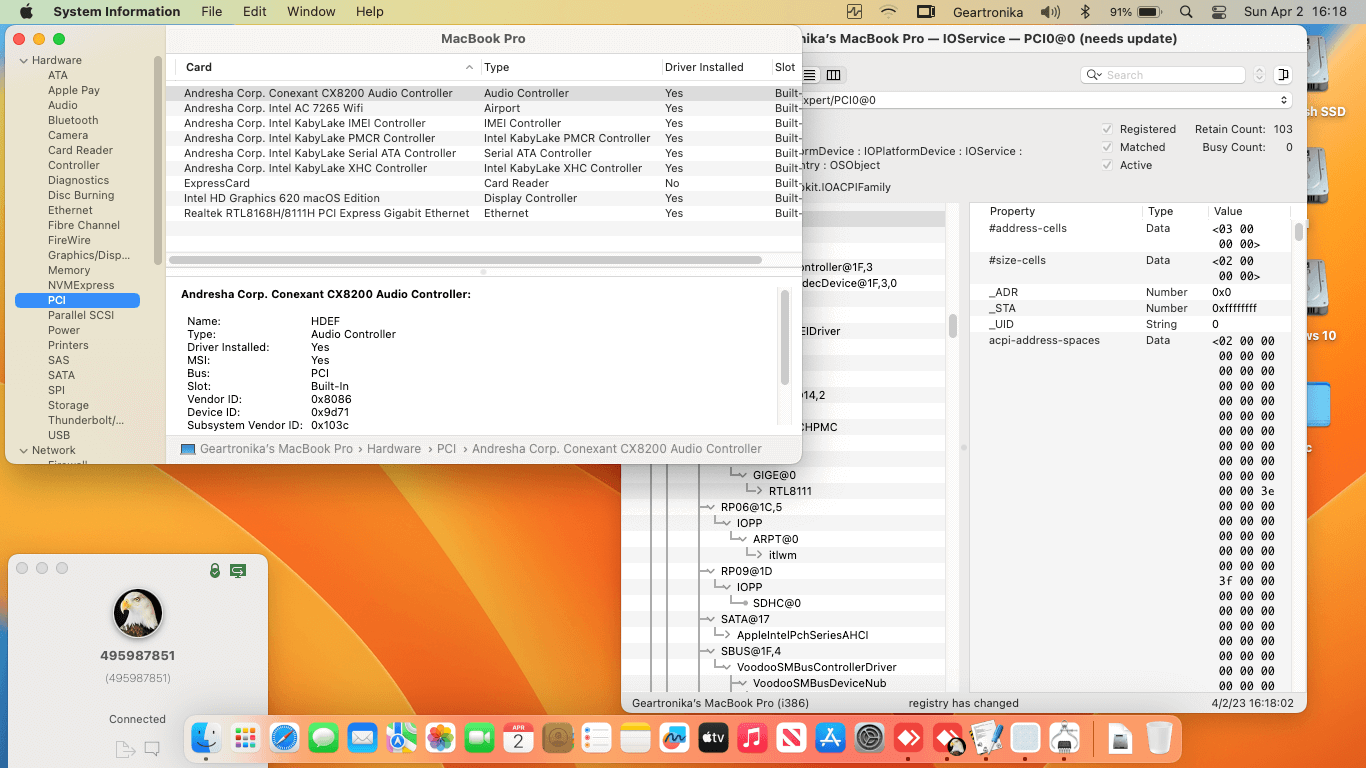The image size is (1366, 768).
Task: Expand the AppleIntelPchSeriesAHCI node
Action: (x=726, y=636)
